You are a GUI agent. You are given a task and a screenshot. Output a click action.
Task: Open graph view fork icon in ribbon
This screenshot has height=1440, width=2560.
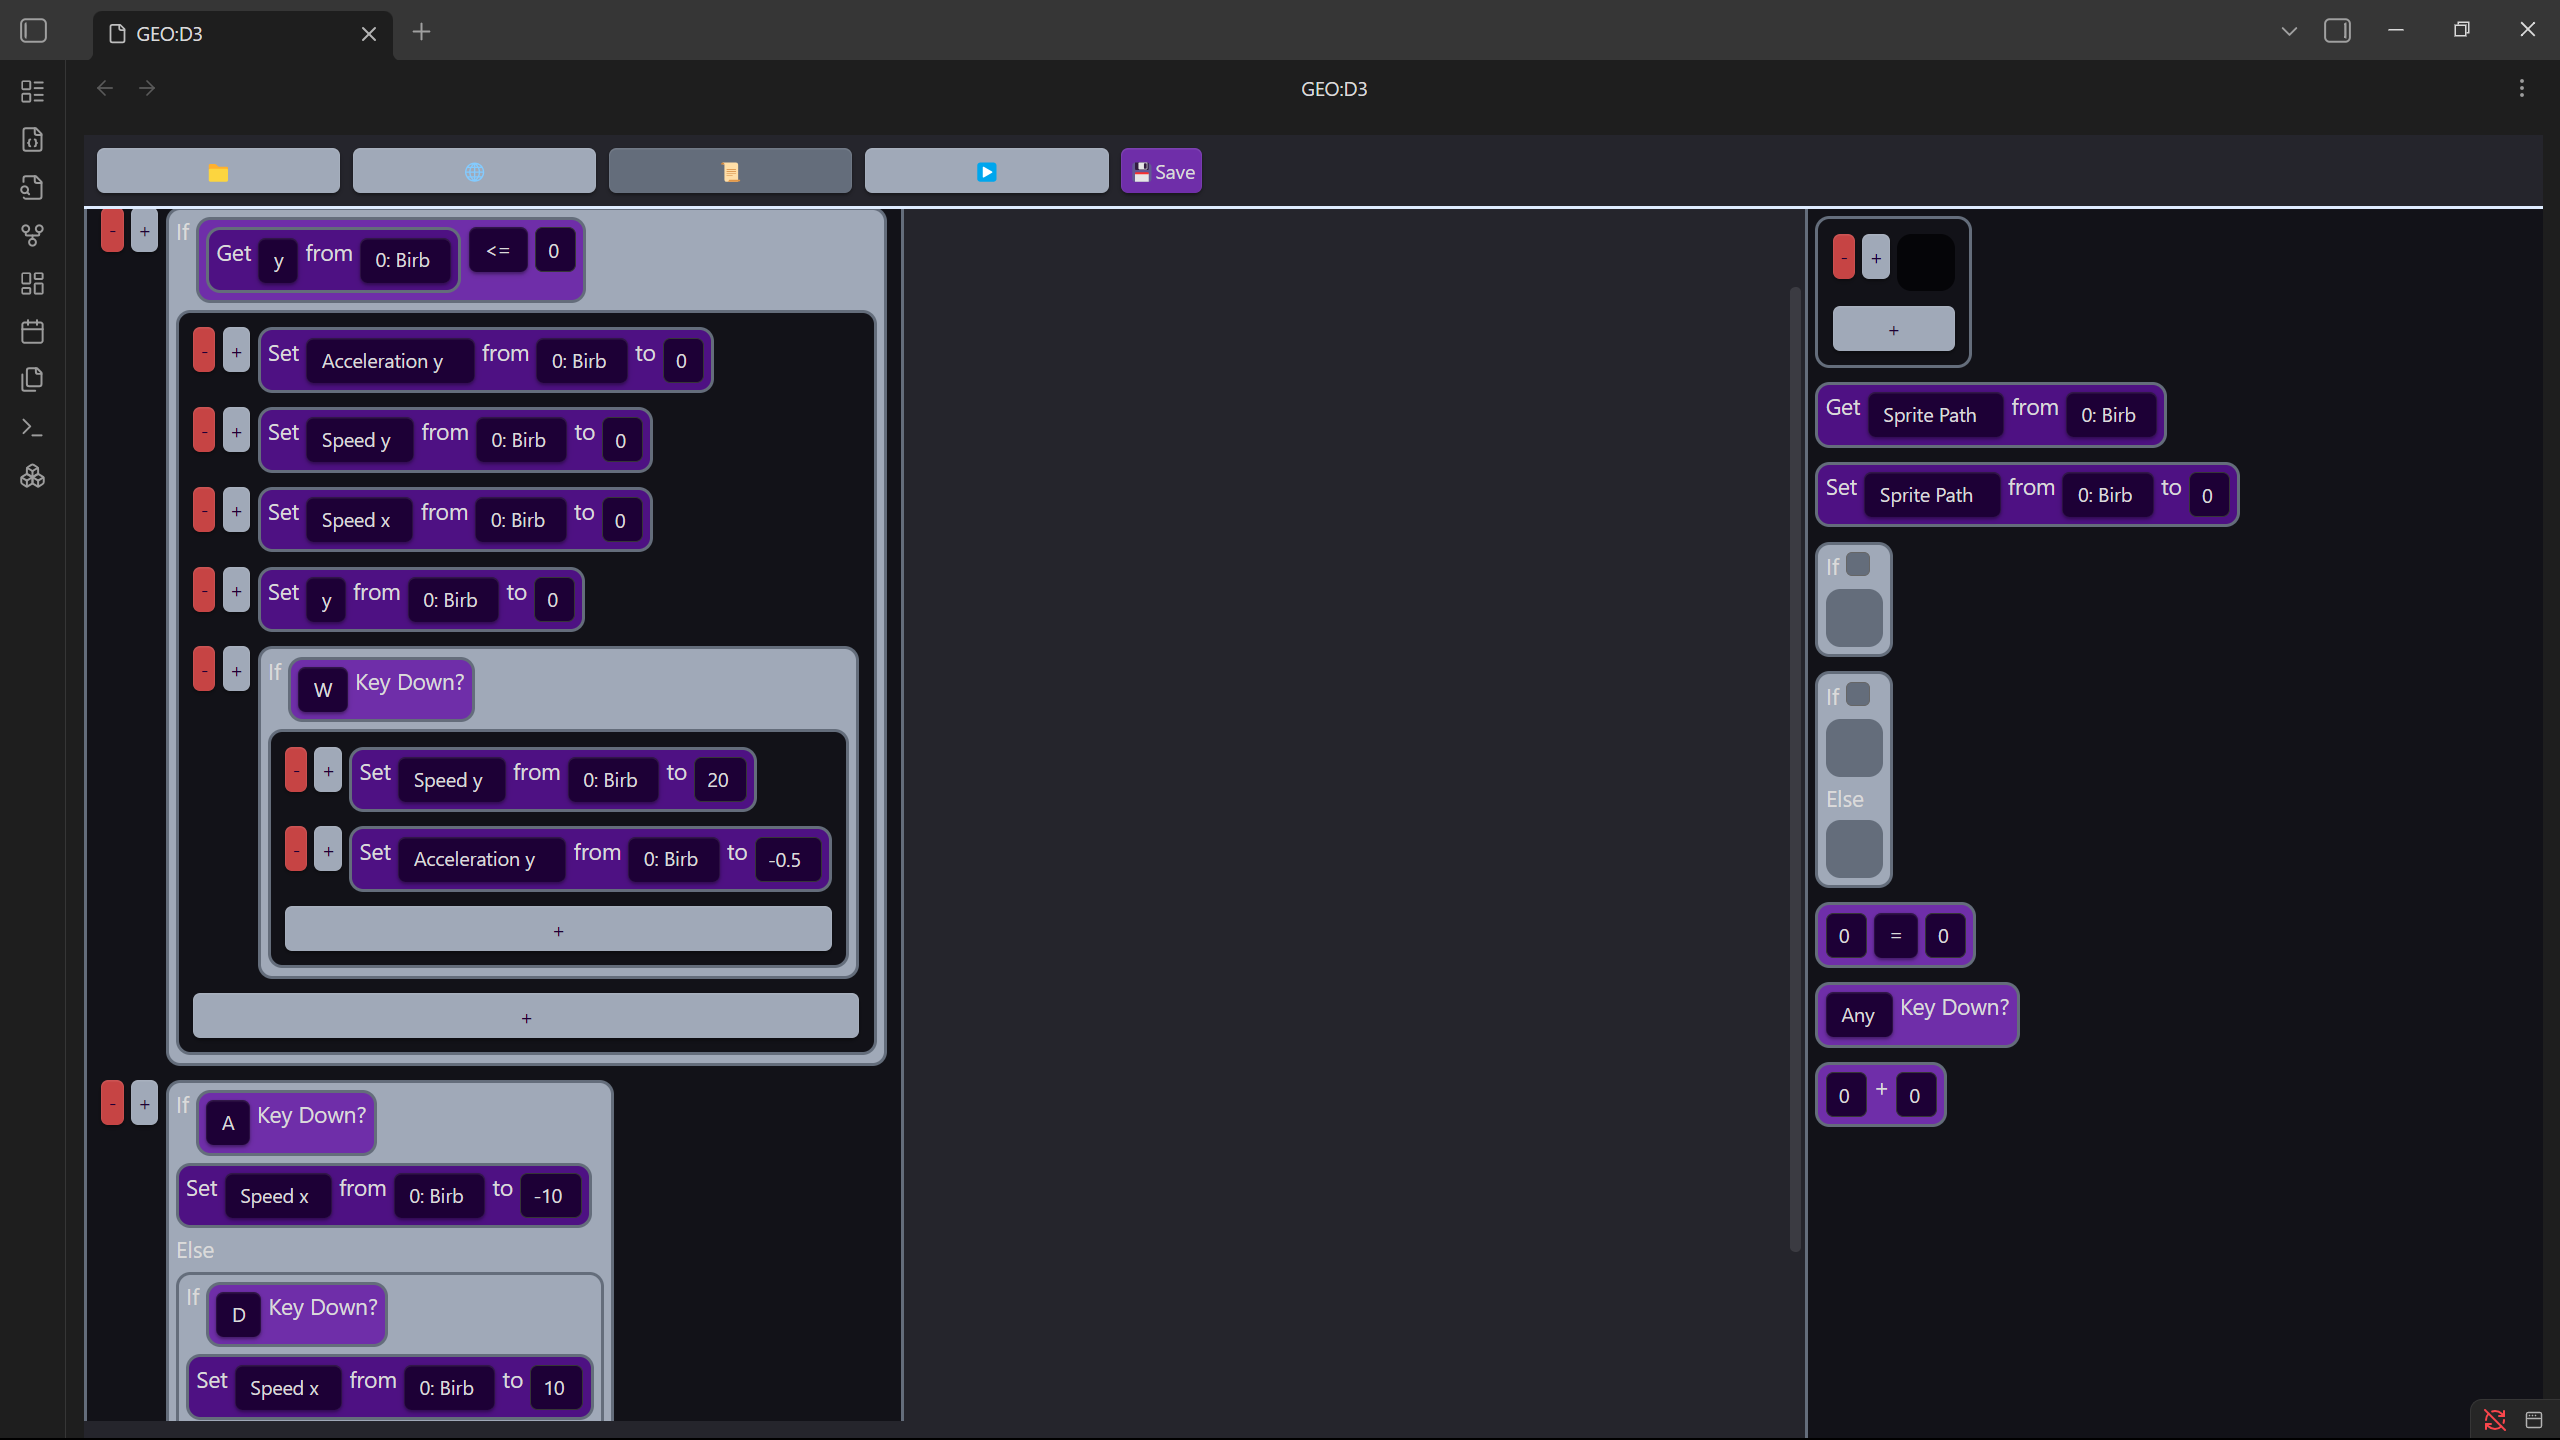click(x=33, y=235)
